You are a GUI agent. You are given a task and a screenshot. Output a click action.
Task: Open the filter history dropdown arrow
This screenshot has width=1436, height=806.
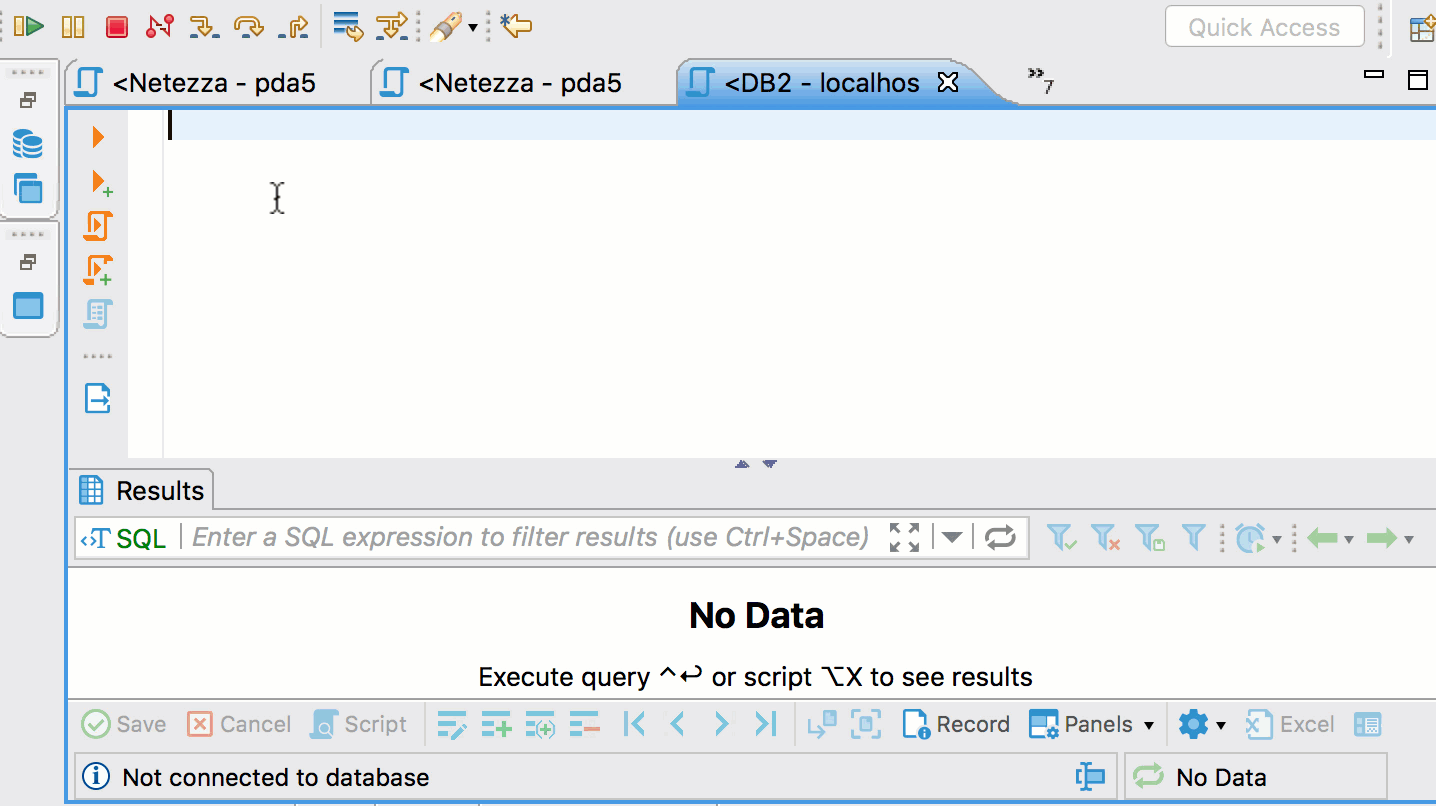pos(952,538)
